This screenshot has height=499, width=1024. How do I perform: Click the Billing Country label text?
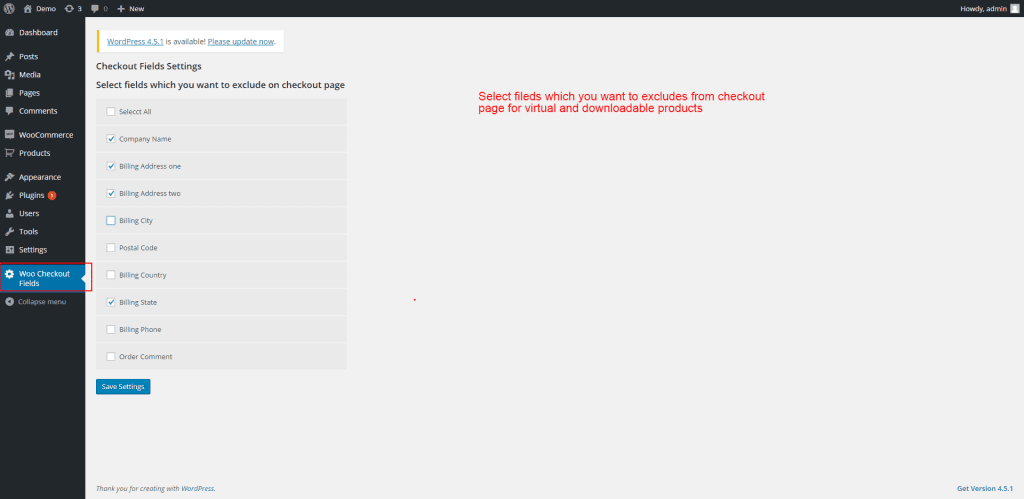pos(143,276)
